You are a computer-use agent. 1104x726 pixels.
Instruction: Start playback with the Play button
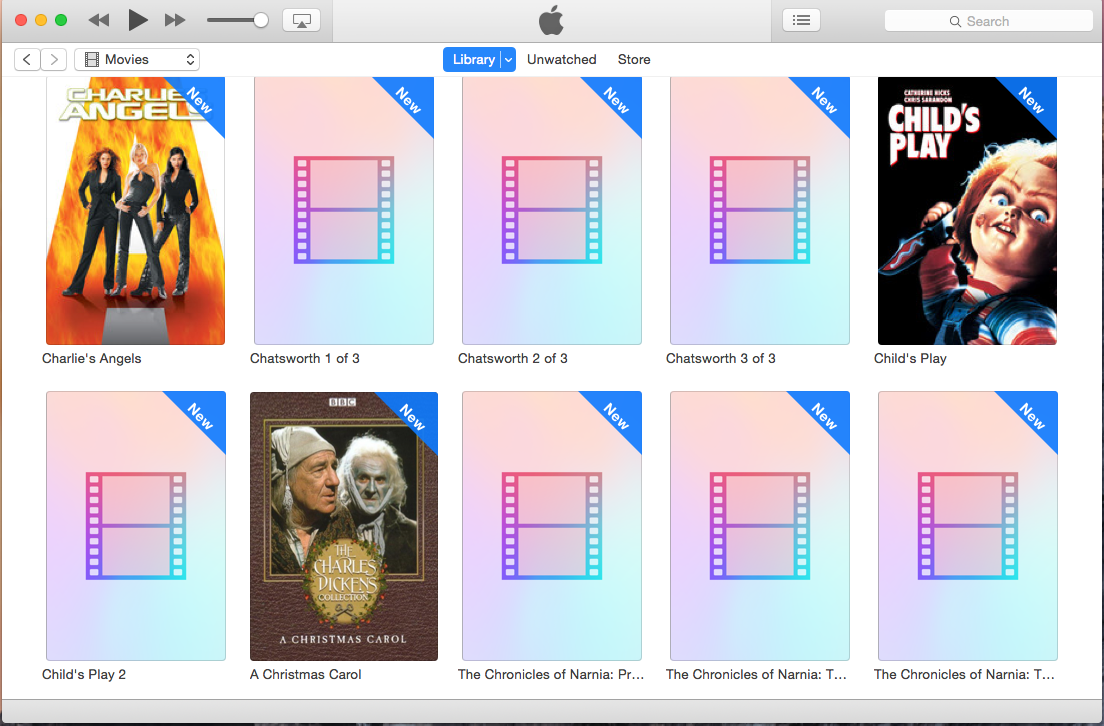tap(138, 20)
